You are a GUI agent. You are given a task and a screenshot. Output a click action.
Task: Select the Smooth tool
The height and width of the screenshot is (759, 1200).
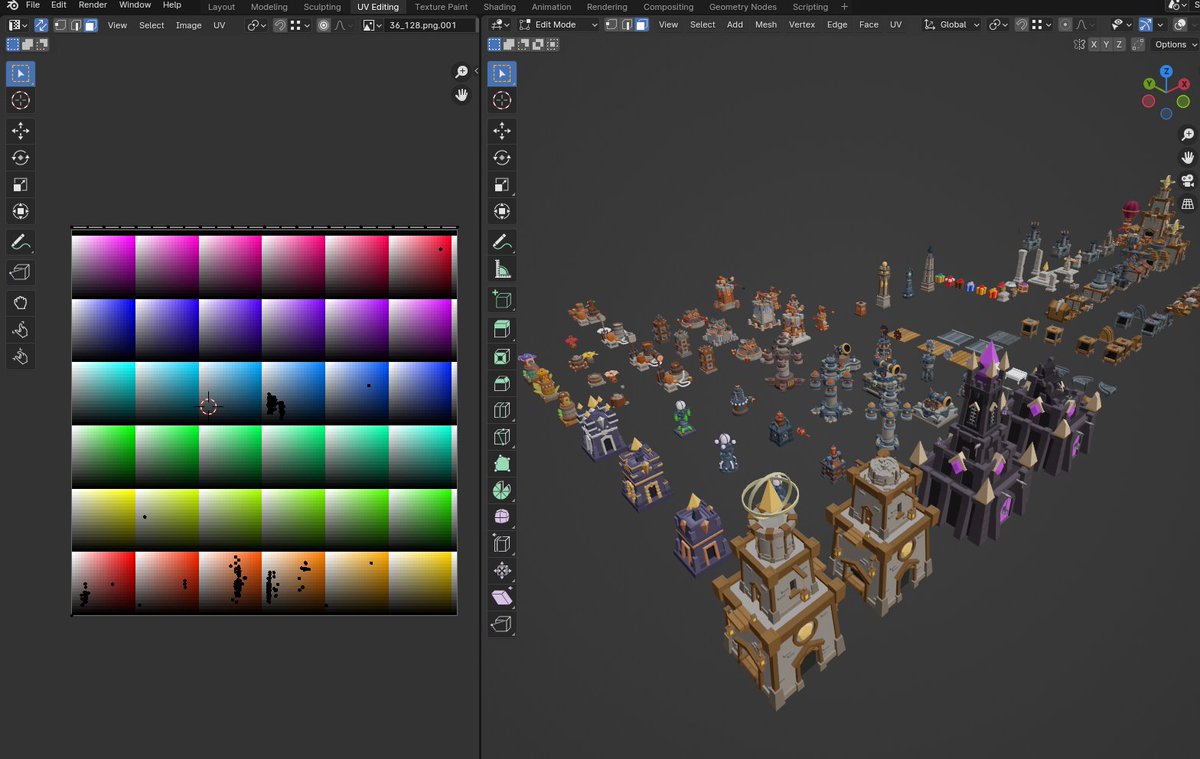click(502, 517)
